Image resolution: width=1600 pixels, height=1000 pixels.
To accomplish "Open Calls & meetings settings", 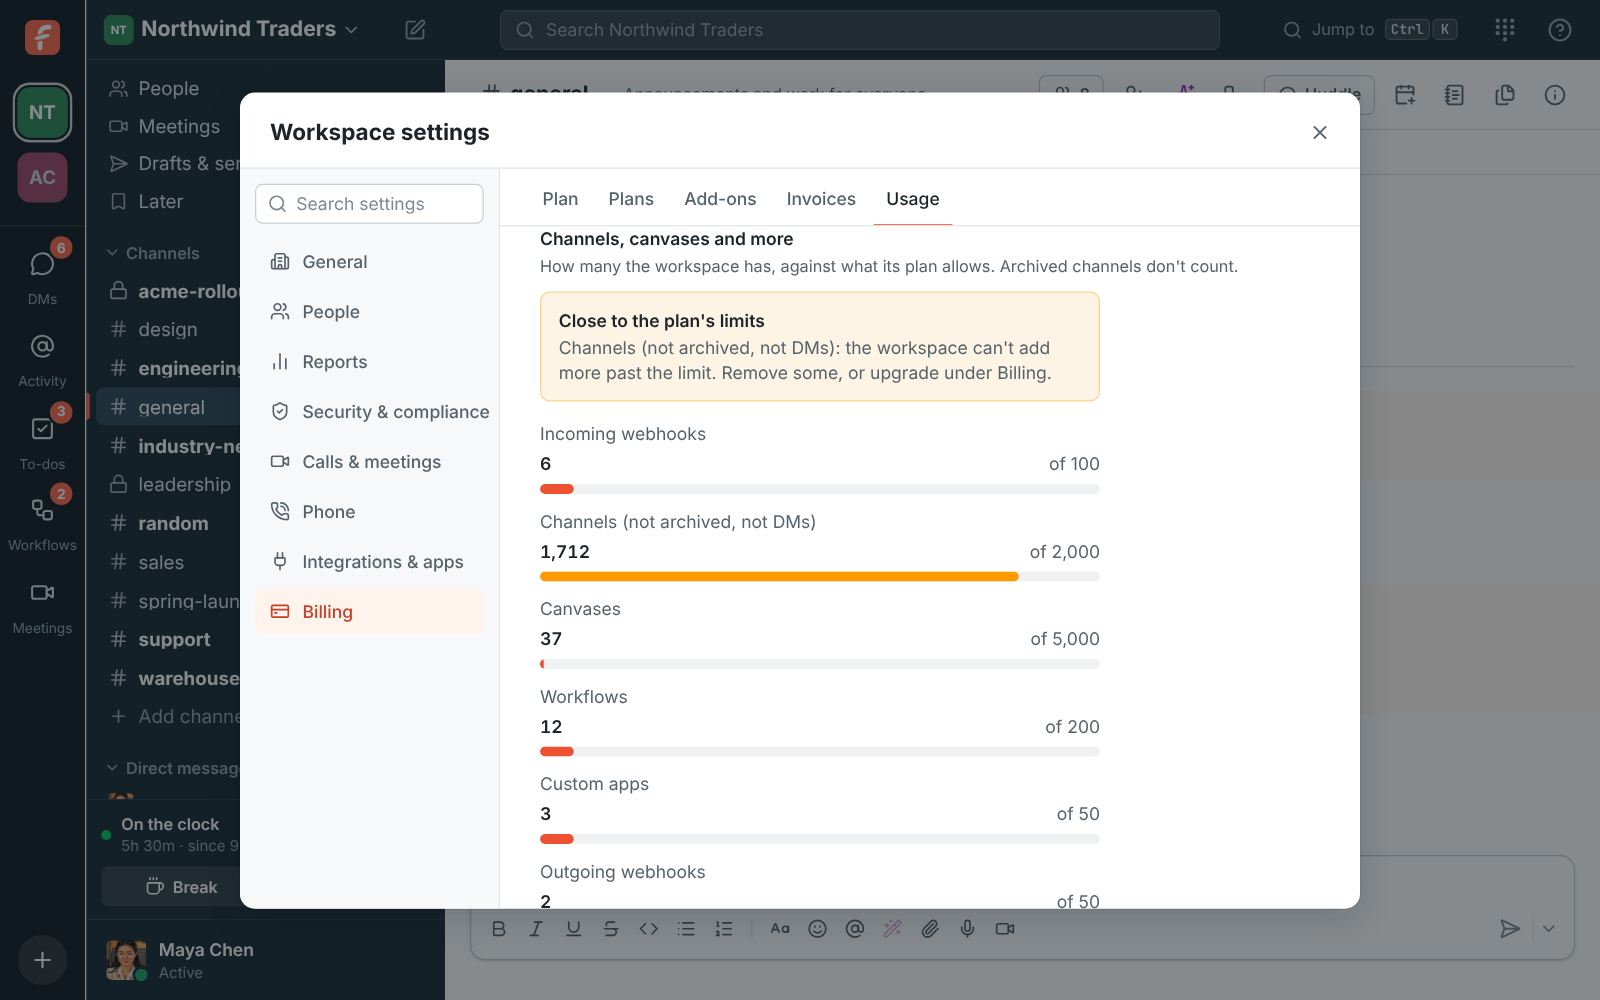I will [369, 462].
